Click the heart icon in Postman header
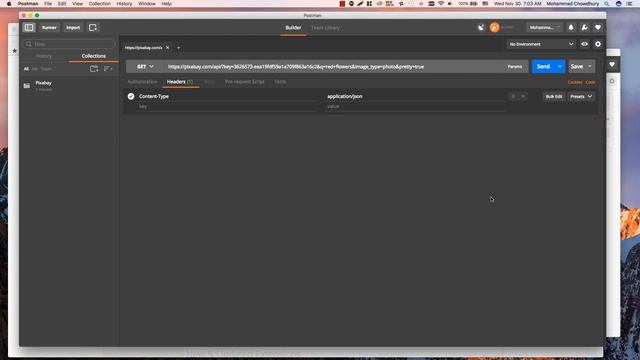The width and height of the screenshot is (640, 360). click(598, 27)
